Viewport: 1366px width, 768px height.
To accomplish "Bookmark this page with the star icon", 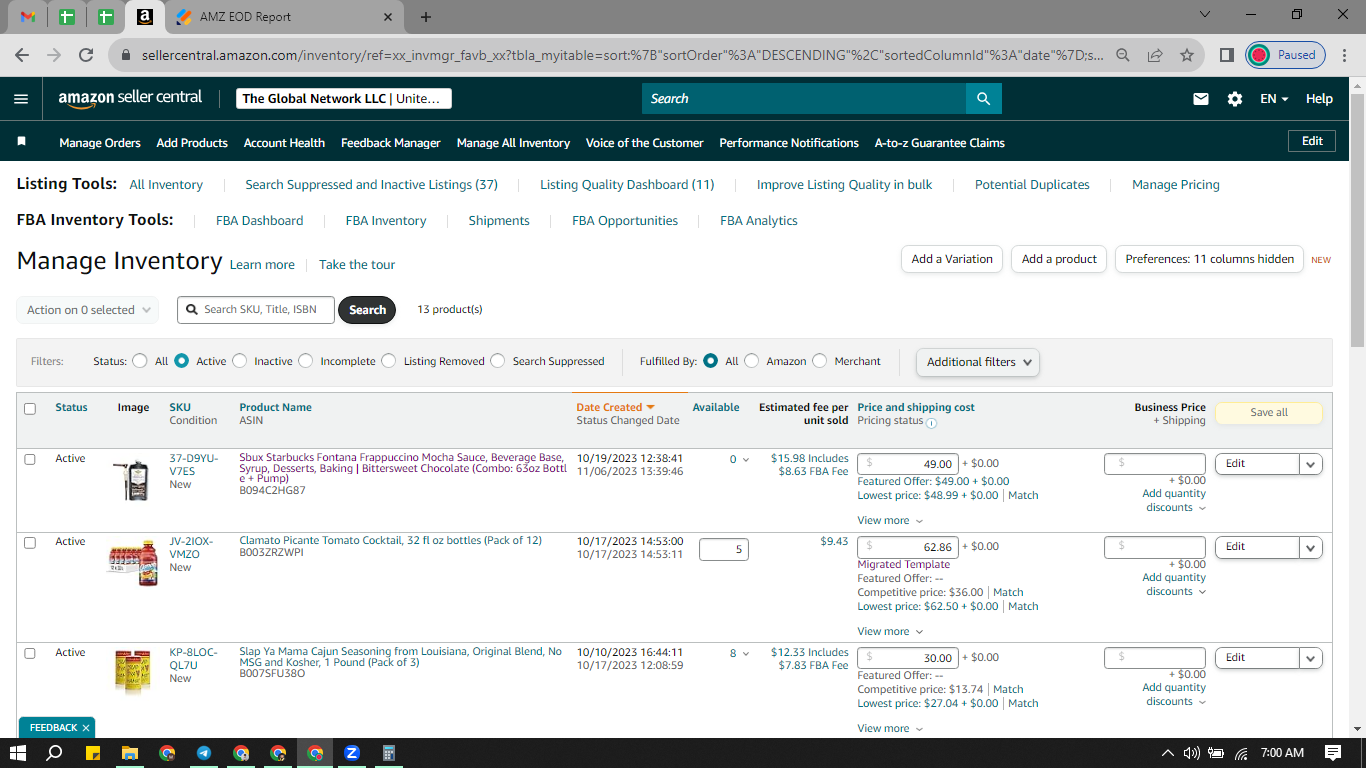I will 1187,55.
